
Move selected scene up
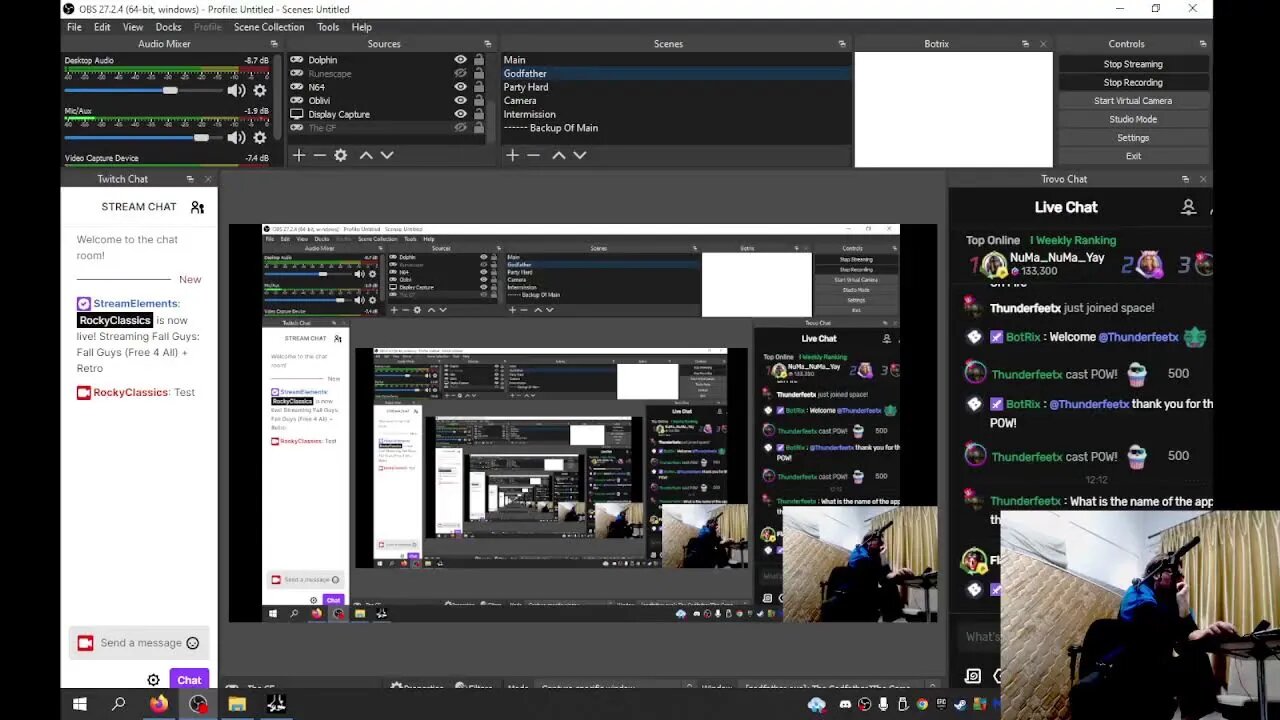pos(559,155)
